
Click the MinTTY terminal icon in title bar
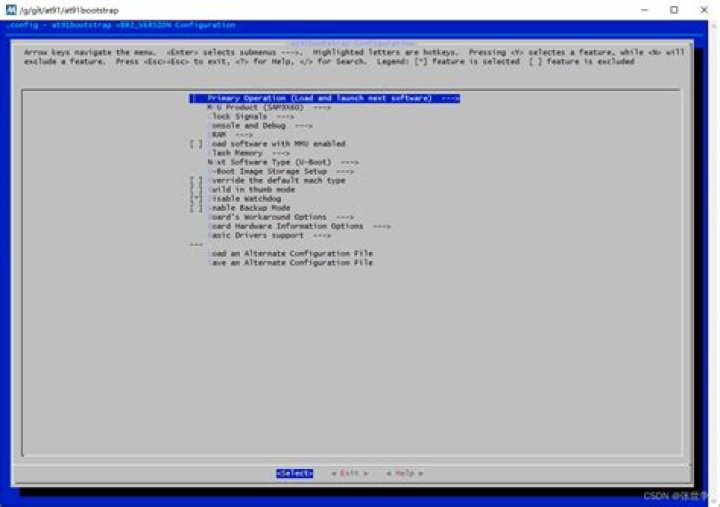[11, 10]
